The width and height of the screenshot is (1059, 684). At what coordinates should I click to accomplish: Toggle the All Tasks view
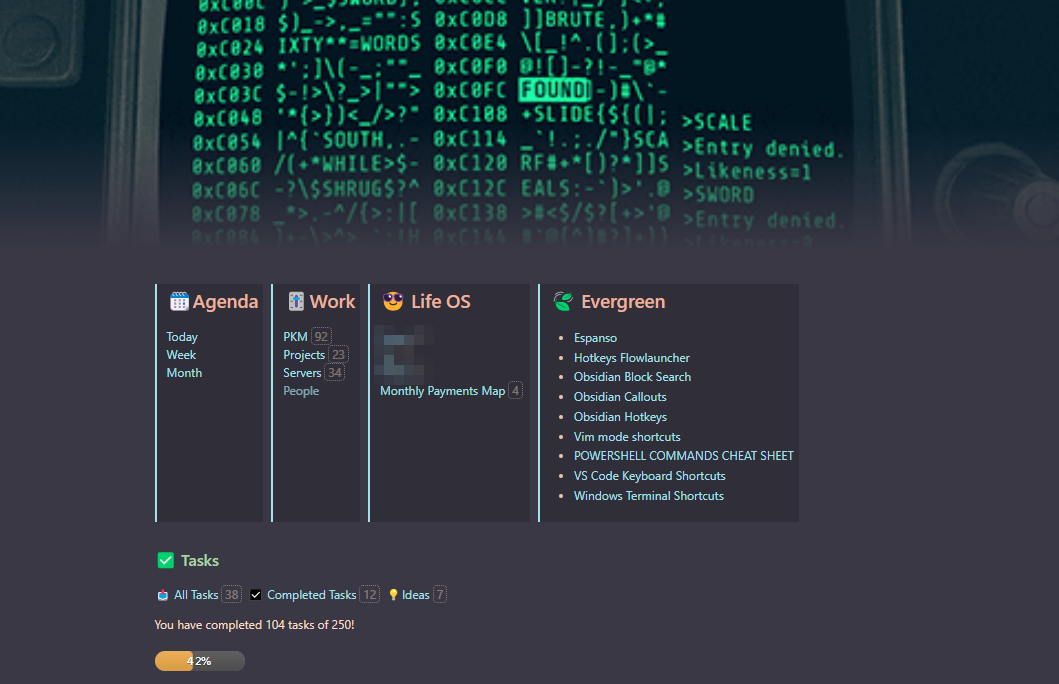point(199,594)
